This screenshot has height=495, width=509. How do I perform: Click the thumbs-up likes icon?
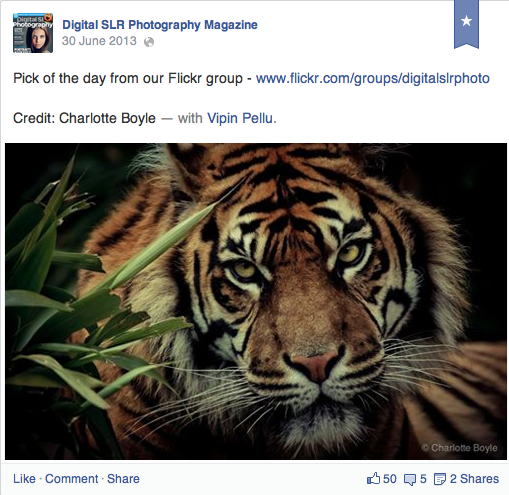coord(373,479)
